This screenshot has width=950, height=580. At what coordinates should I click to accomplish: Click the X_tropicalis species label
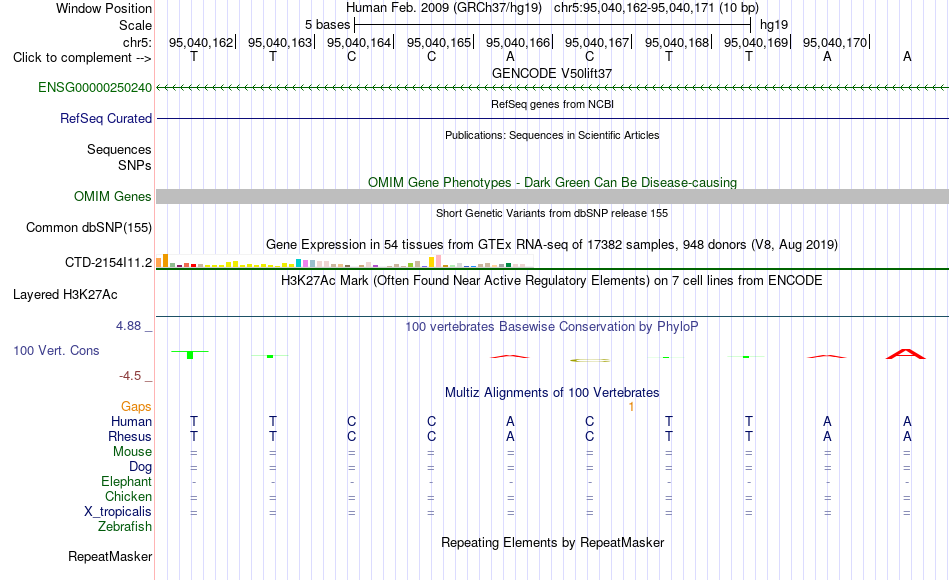[x=118, y=512]
